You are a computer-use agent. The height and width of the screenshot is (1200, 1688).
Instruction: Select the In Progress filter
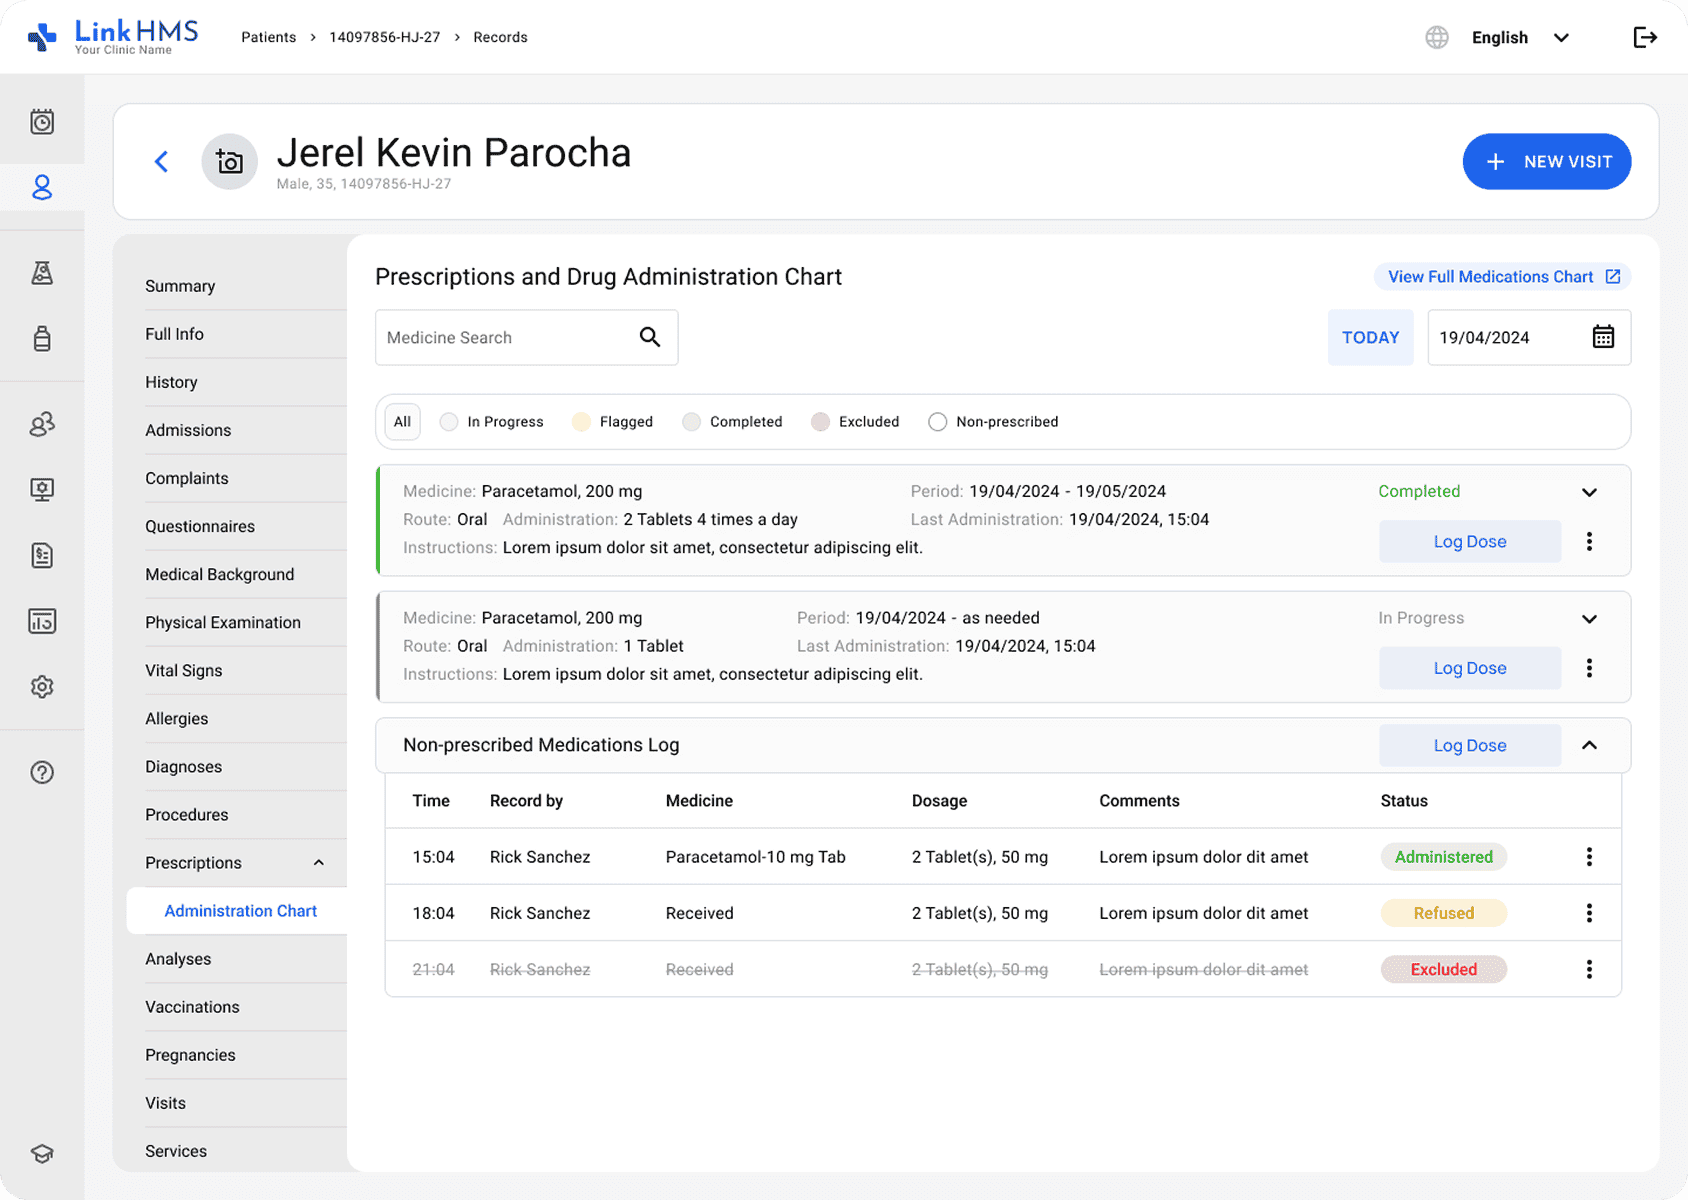tap(493, 422)
